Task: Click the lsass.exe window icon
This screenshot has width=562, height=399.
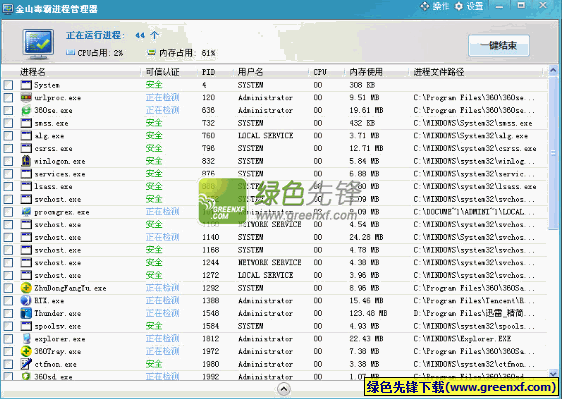Action: tap(26, 186)
